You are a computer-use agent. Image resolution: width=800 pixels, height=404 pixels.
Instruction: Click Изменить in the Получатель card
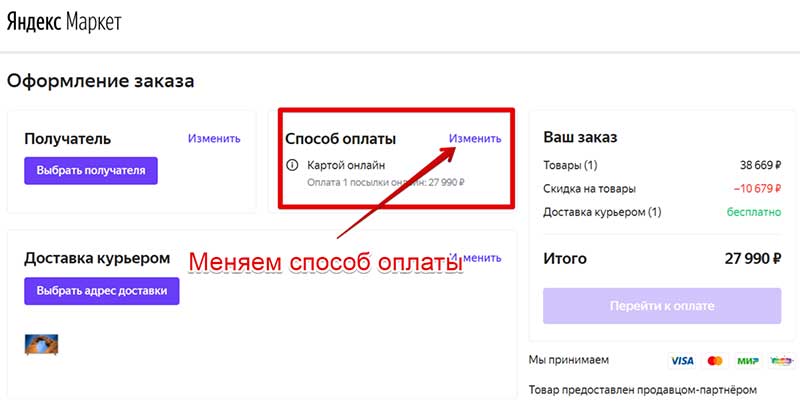214,138
